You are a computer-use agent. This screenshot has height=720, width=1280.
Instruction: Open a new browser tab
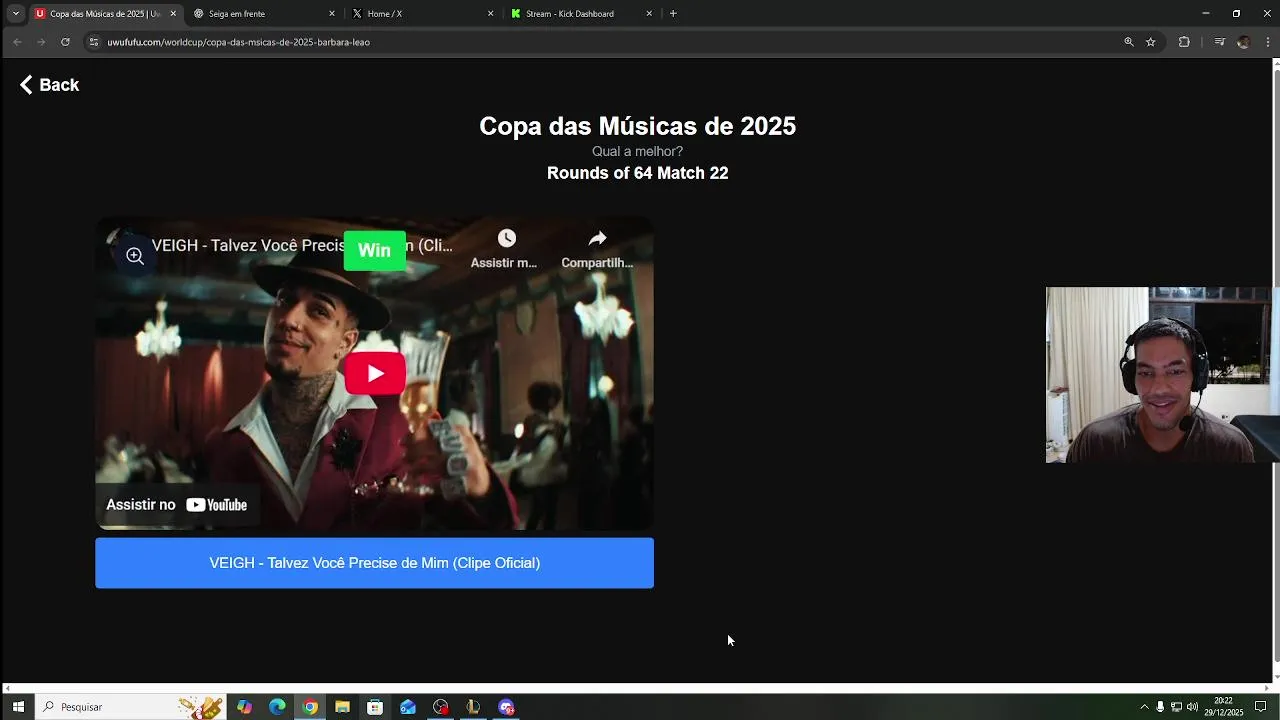tap(673, 14)
